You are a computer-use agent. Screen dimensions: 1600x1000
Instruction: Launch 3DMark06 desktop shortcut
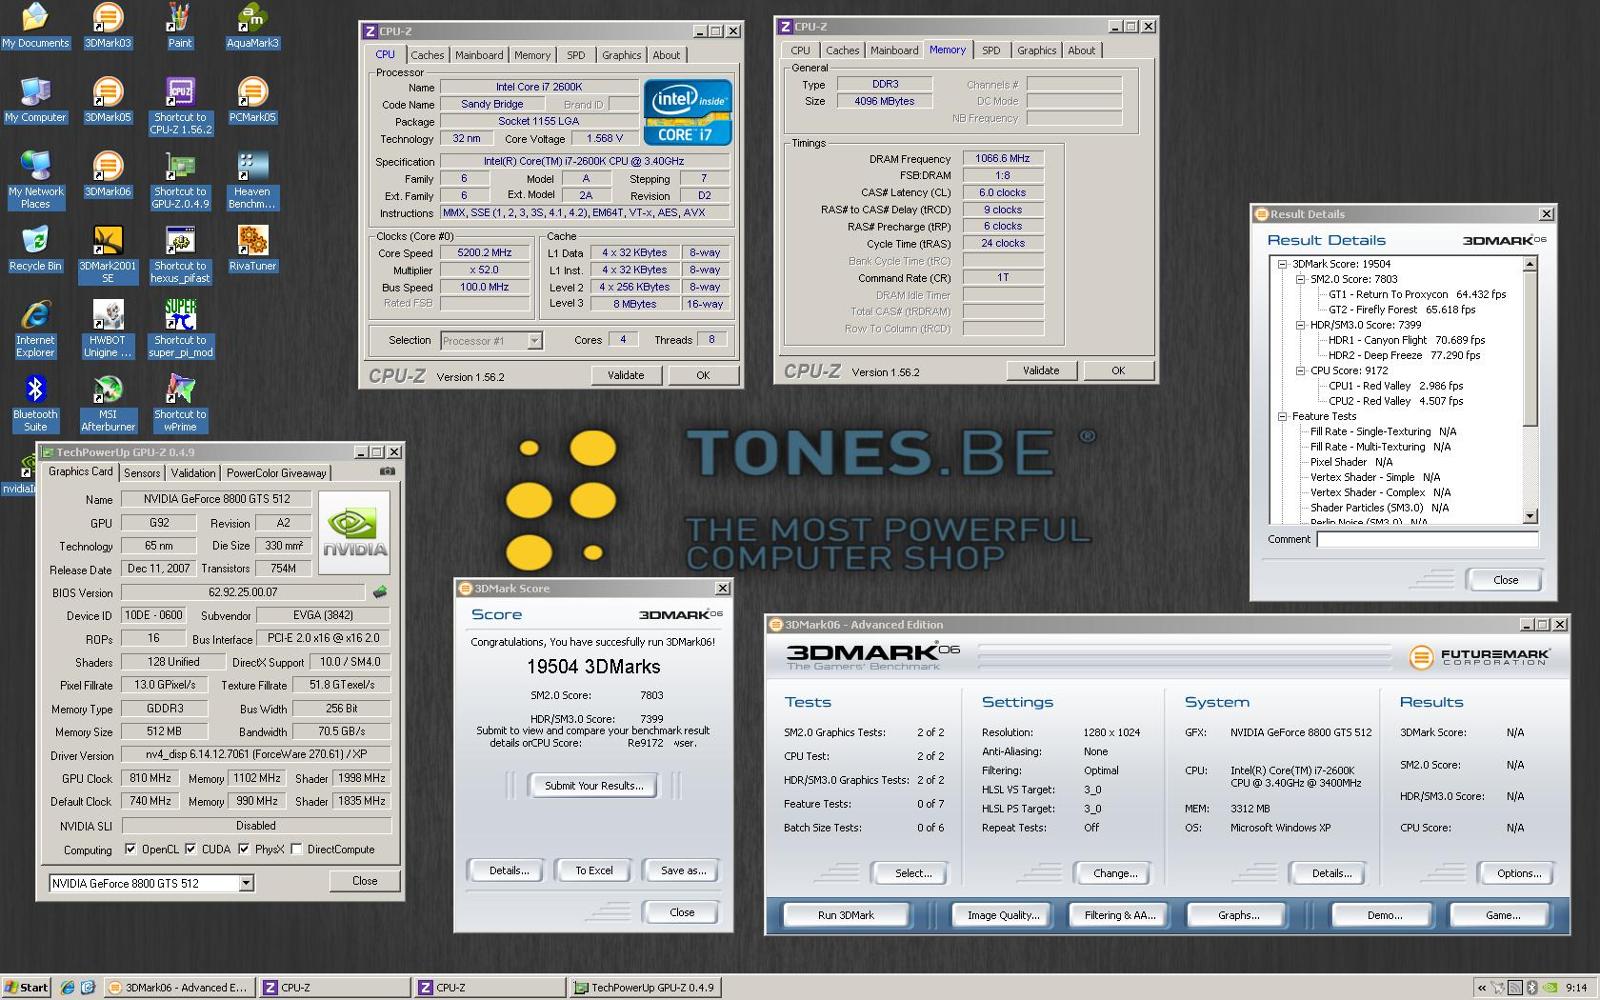107,173
